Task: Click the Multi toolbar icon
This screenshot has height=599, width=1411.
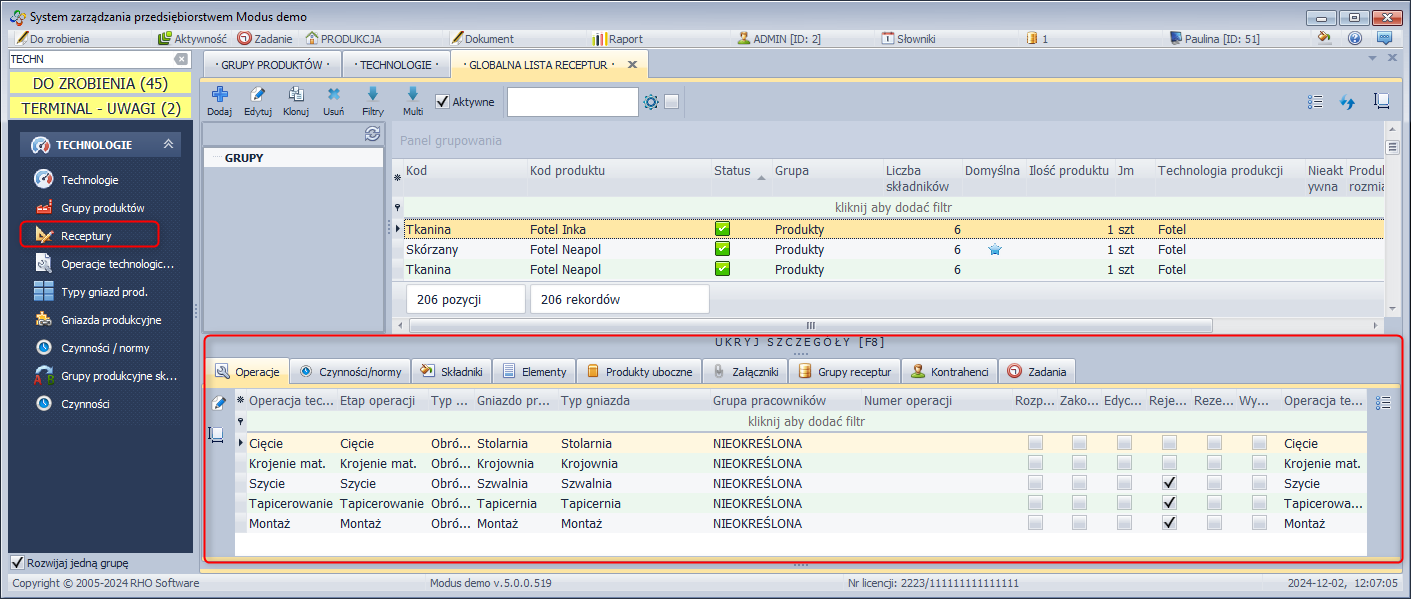Action: tap(413, 96)
